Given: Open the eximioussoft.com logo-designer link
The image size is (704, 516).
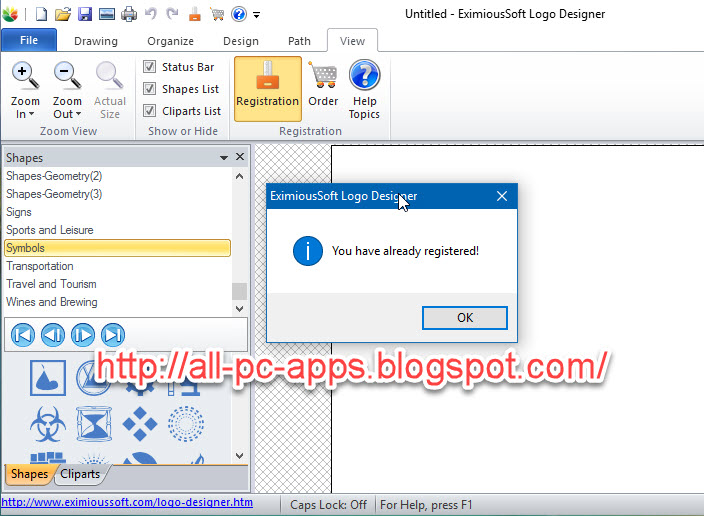Looking at the screenshot, I should point(127,503).
